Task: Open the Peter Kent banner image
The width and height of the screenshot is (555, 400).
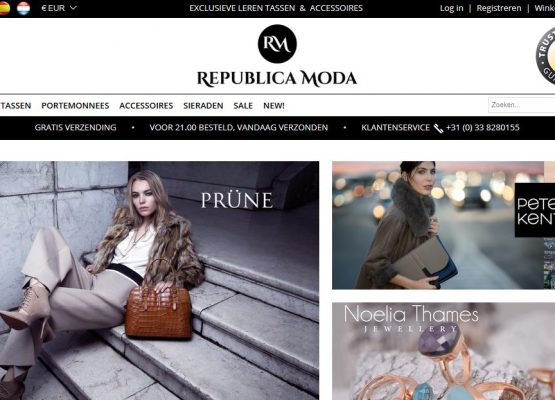Action: point(444,225)
